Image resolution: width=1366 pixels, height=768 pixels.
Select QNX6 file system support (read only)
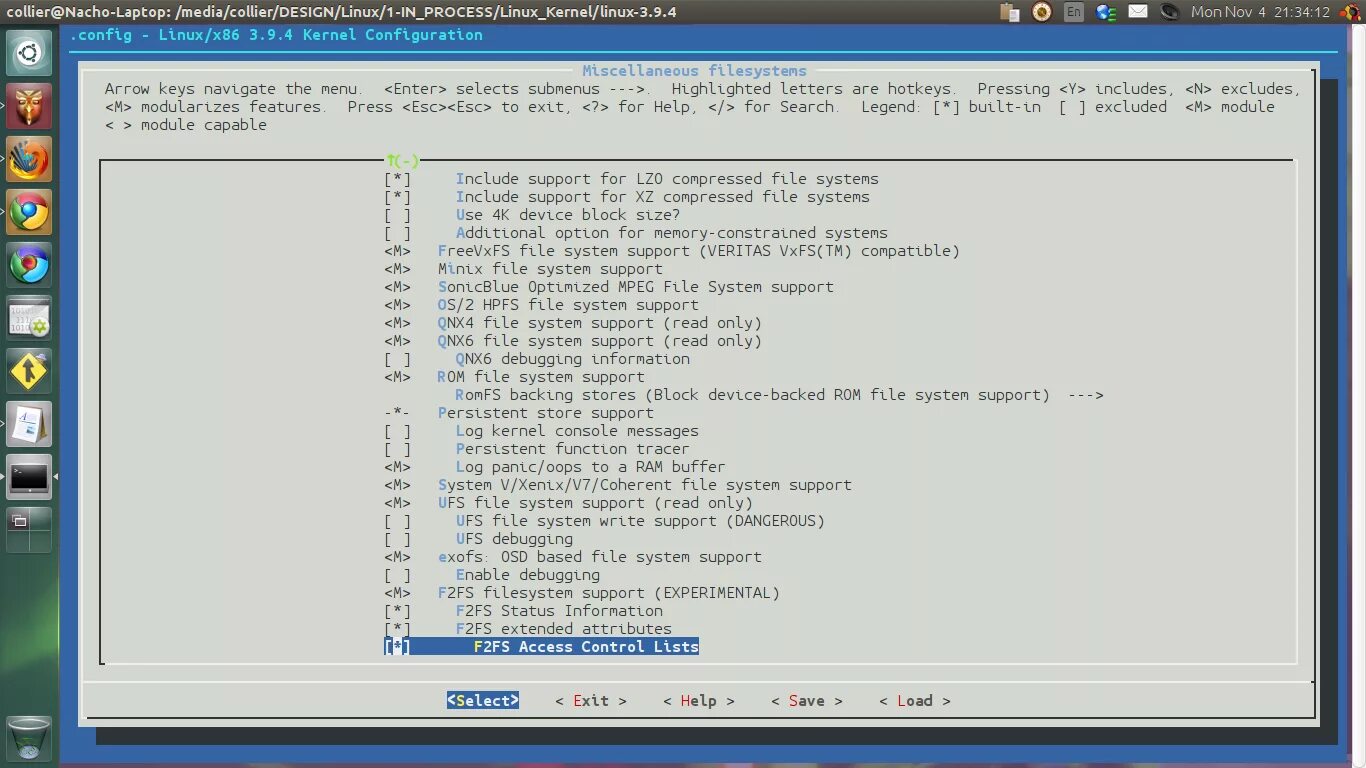click(573, 341)
